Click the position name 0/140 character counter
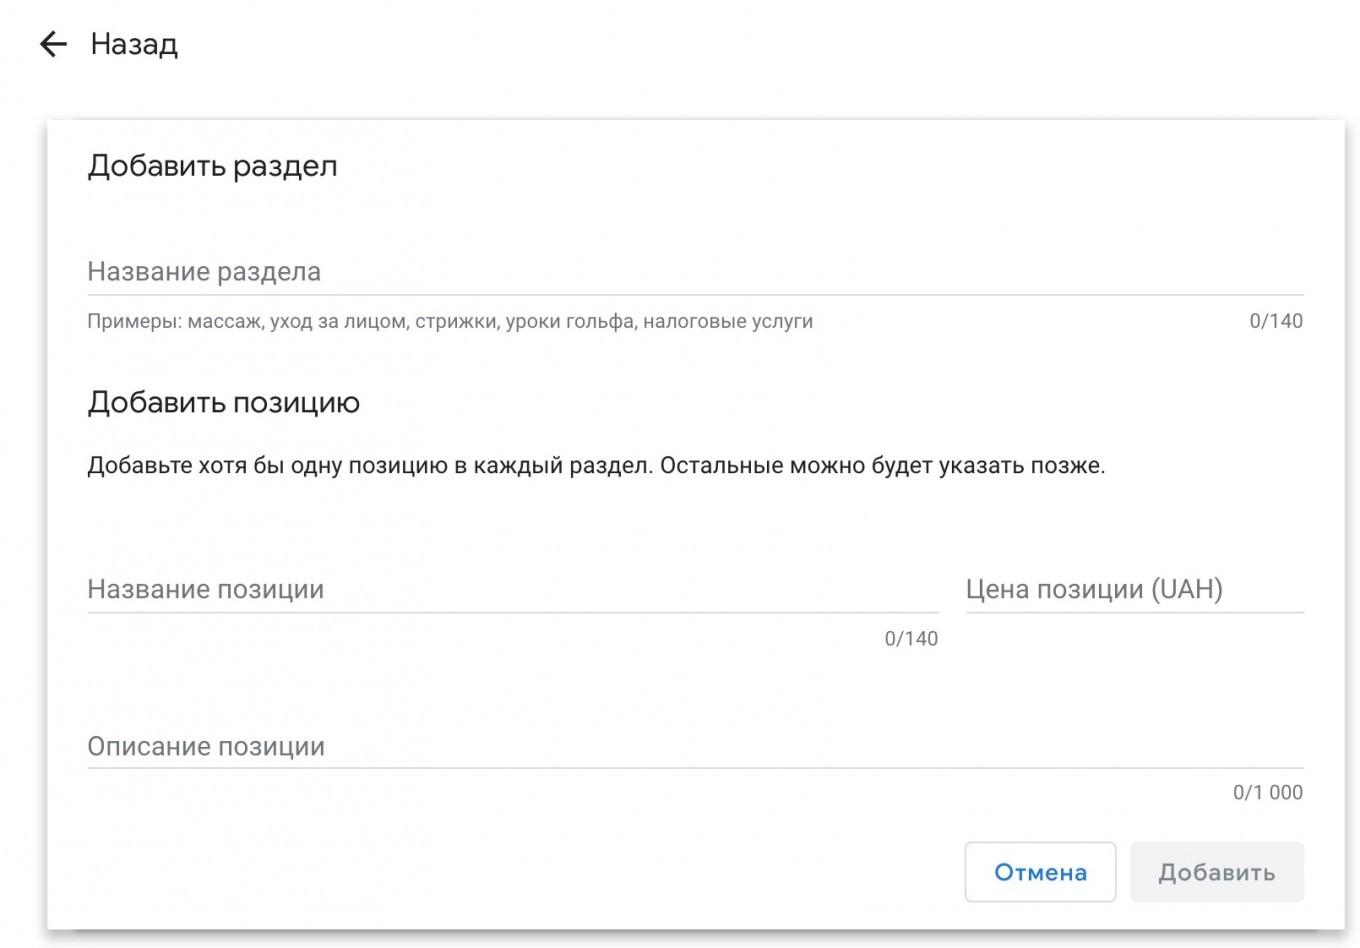The height and width of the screenshot is (948, 1360). 910,640
